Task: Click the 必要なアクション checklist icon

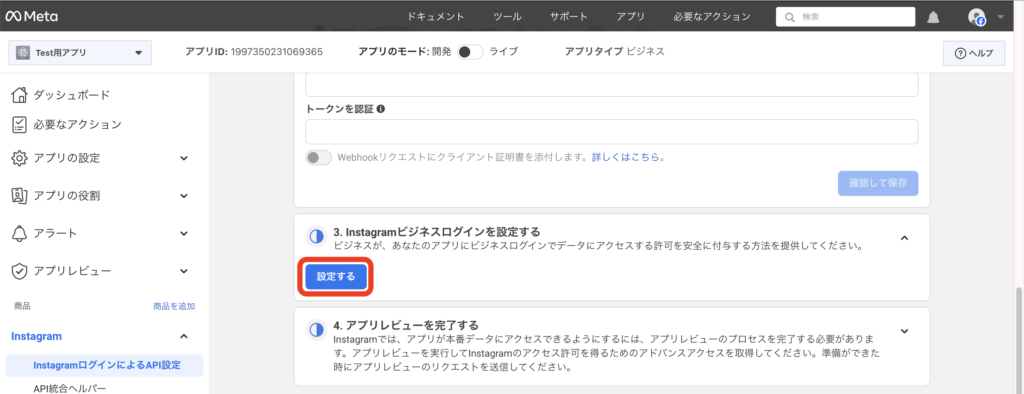Action: [x=20, y=123]
